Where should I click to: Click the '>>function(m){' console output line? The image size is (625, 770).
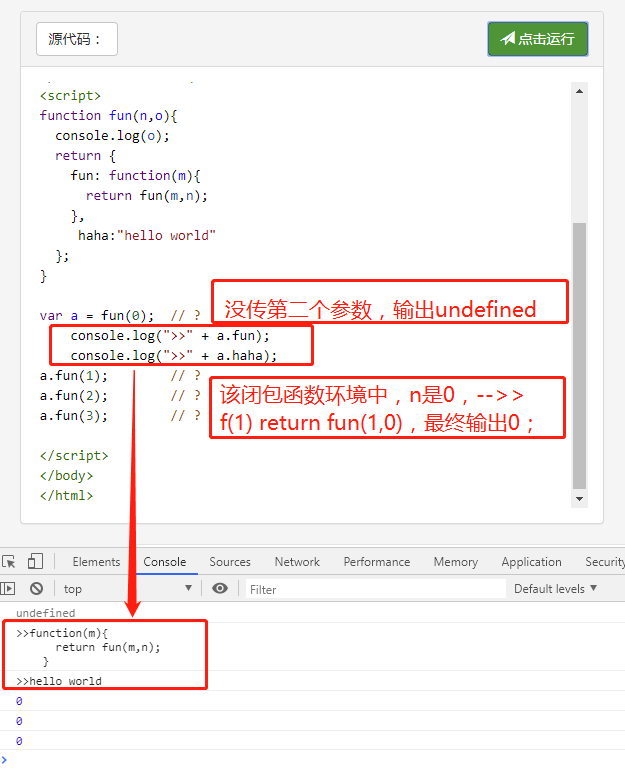pyautogui.click(x=62, y=633)
